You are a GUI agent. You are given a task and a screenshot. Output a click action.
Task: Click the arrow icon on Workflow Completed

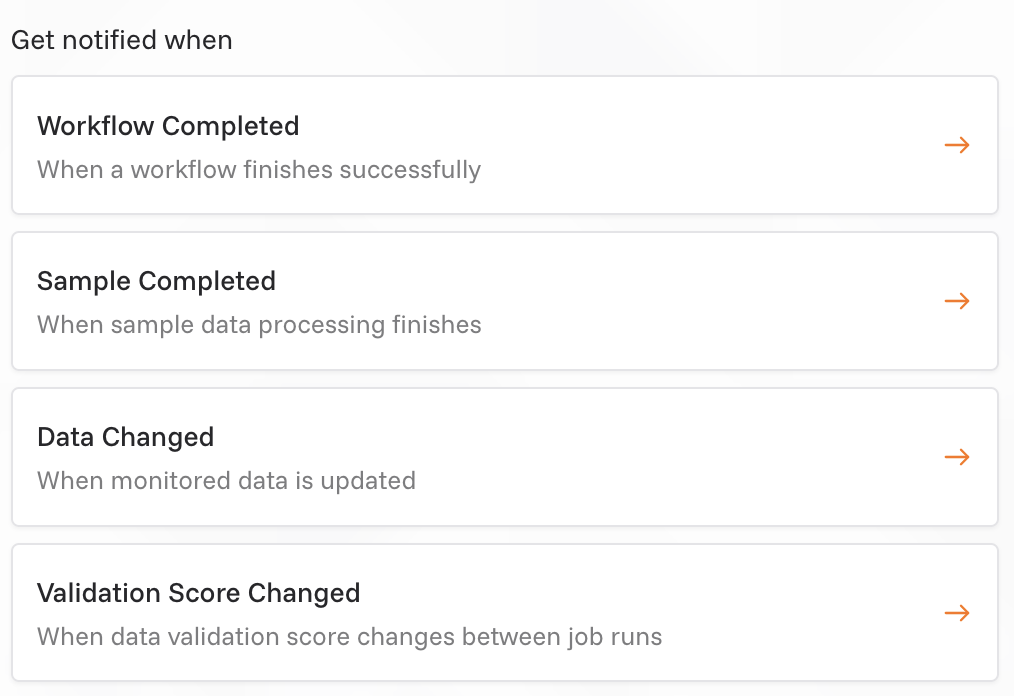[957, 145]
